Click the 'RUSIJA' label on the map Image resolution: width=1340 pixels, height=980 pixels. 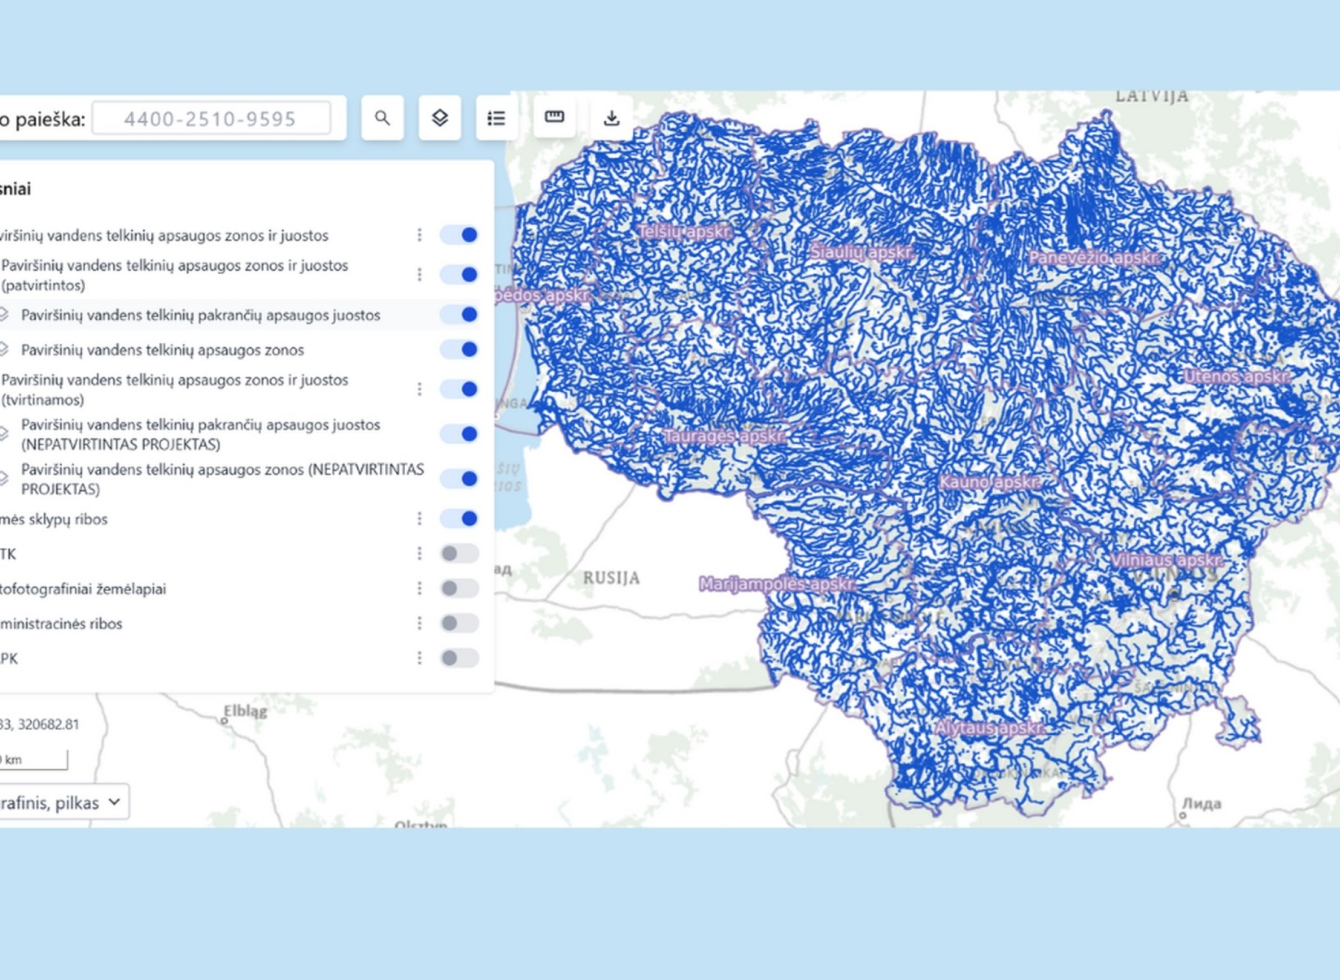(x=611, y=578)
